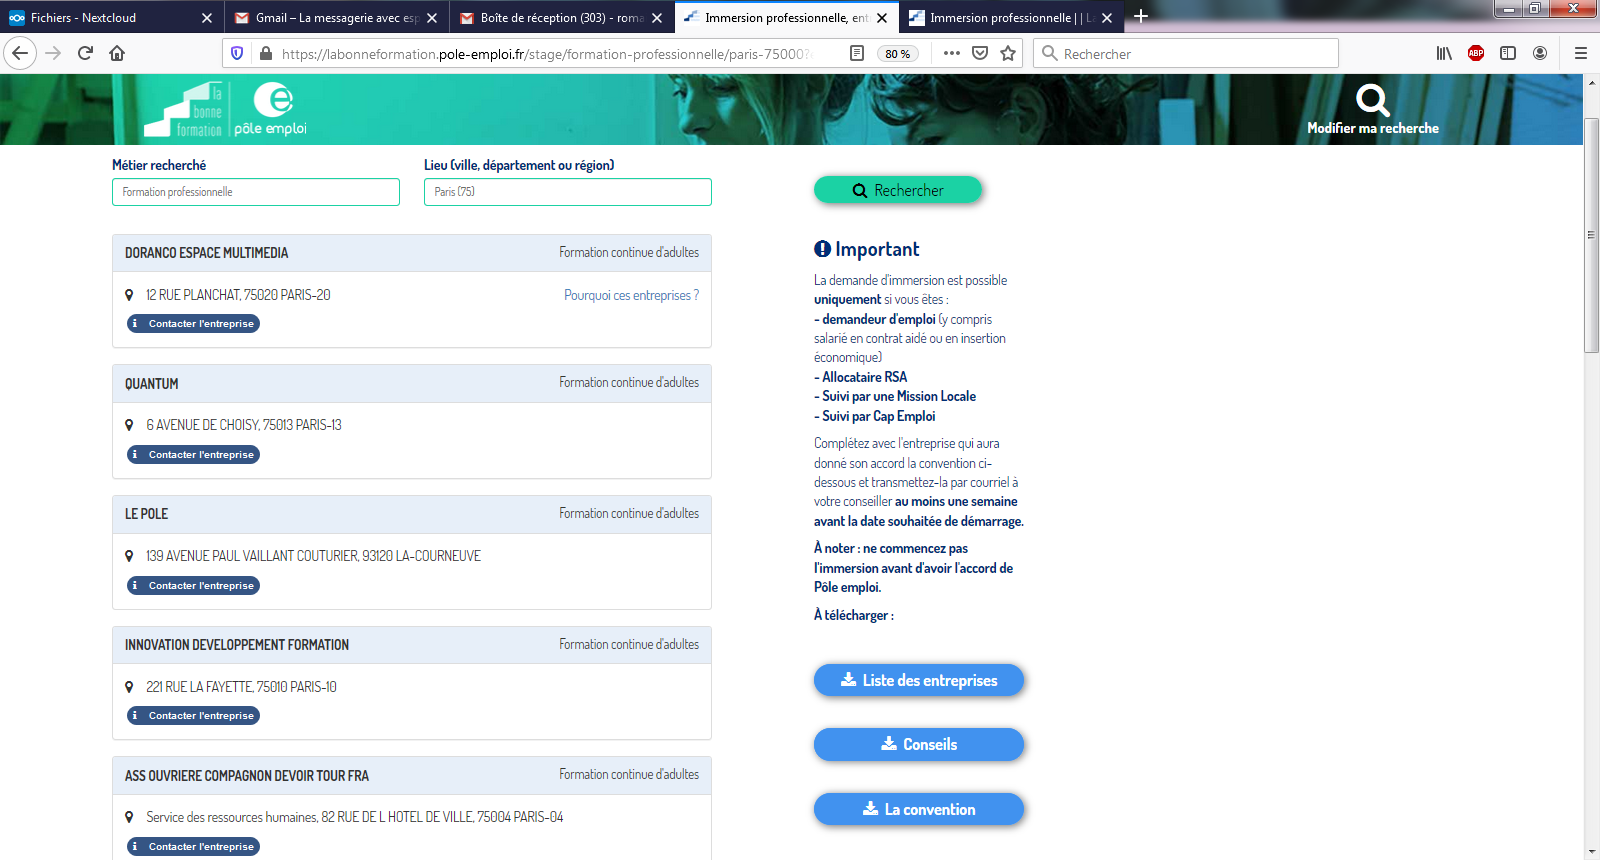This screenshot has width=1600, height=860.
Task: Click the Firefox home icon
Action: tap(117, 53)
